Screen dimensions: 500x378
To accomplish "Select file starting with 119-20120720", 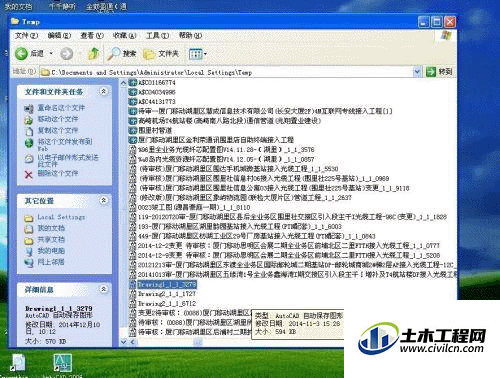I will pos(292,217).
